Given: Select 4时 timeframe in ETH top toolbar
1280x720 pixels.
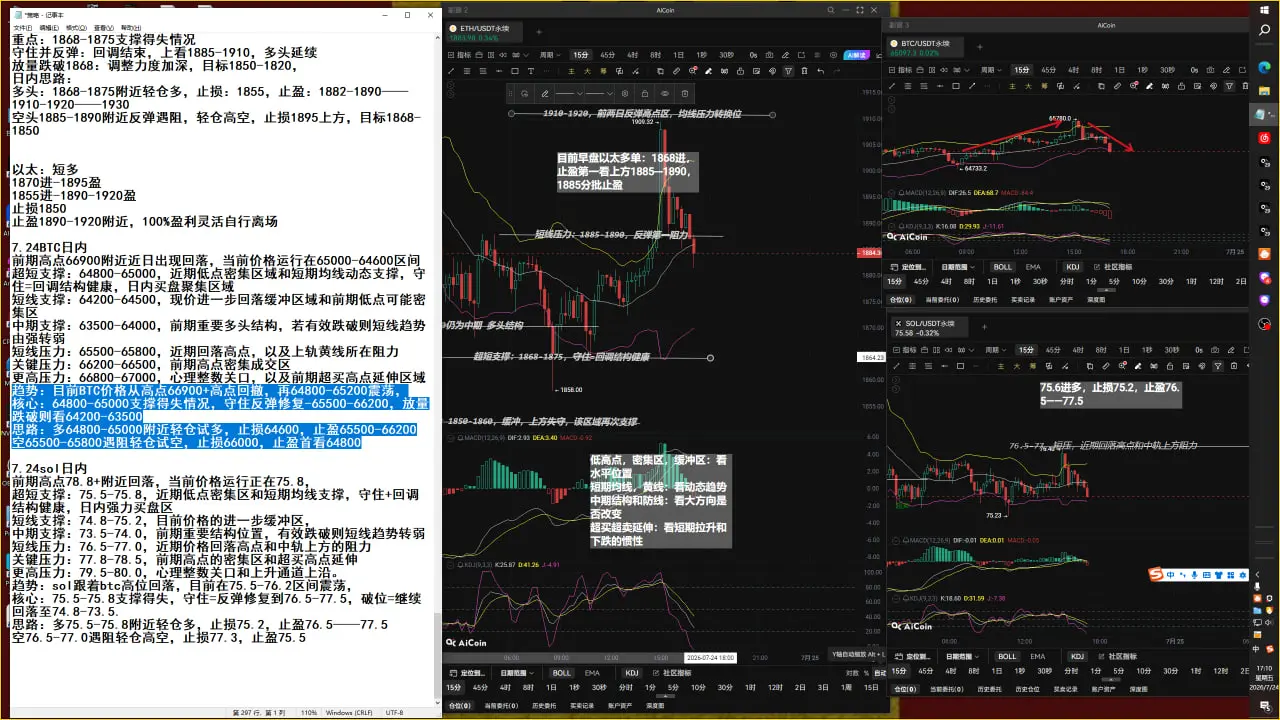Looking at the screenshot, I should (632, 55).
